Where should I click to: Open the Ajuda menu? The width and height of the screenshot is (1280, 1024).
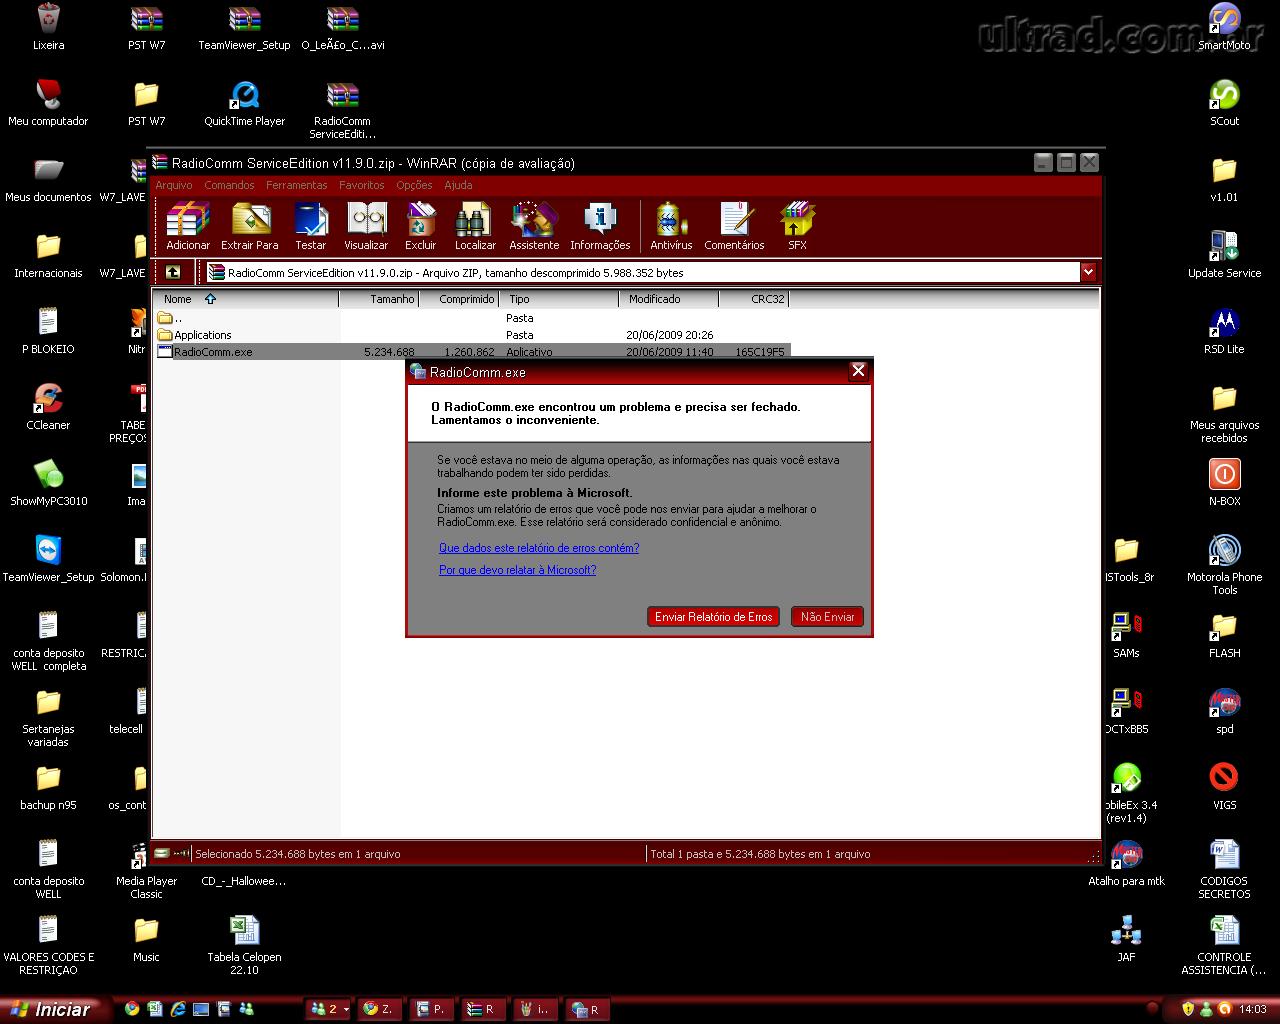[458, 185]
